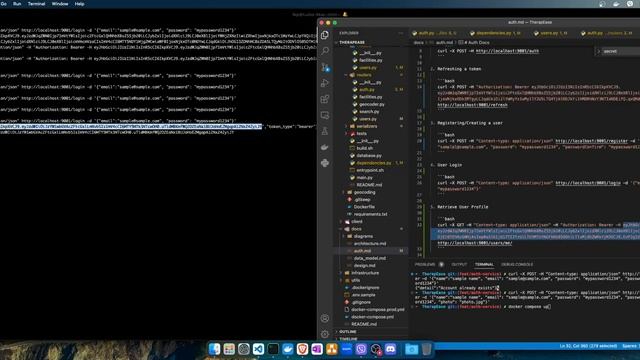Open geocoder.py in the file tree
Image resolution: width=640 pixels, height=360 pixels.
coord(371,104)
